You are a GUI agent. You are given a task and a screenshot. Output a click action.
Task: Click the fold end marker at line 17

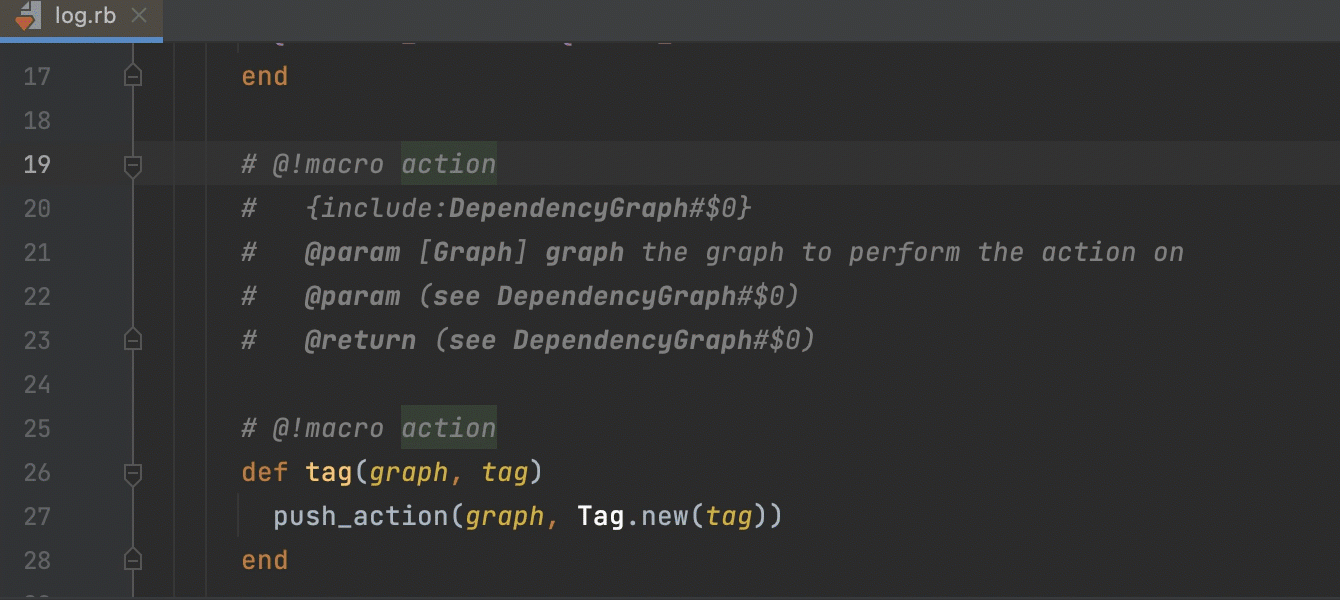coord(132,77)
